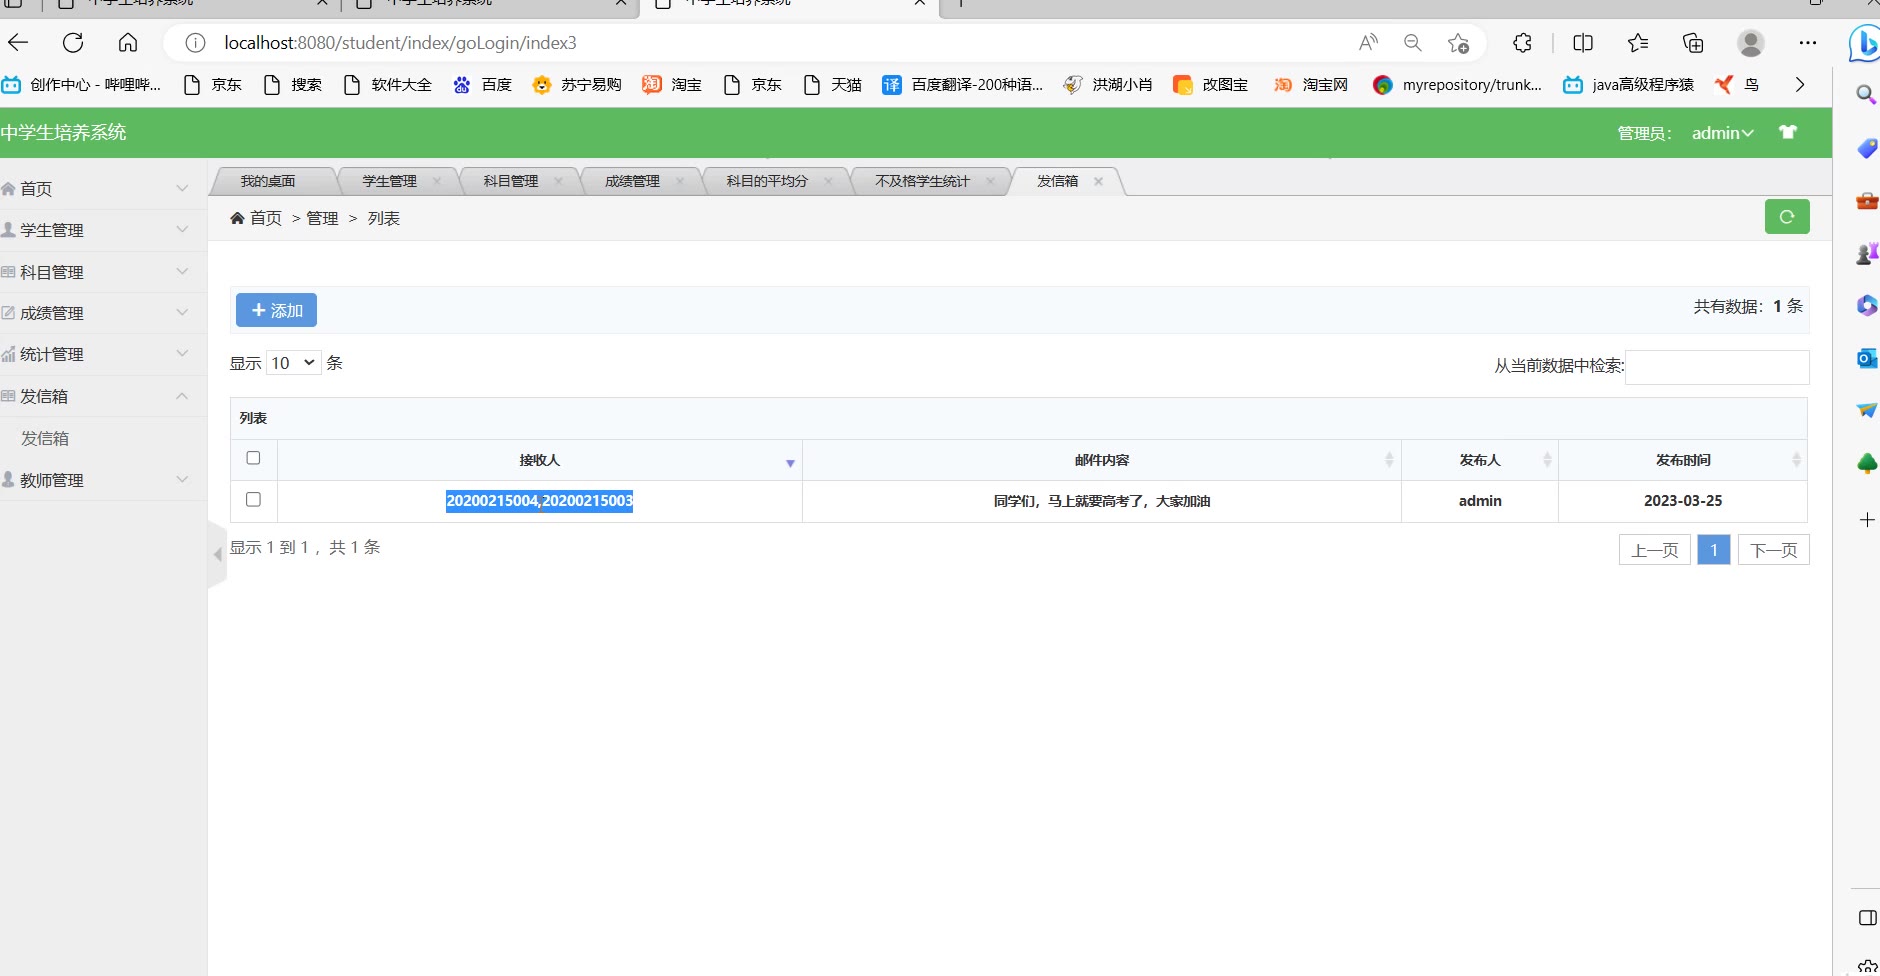Click the browser address bar URL
This screenshot has height=976, width=1880.
[x=400, y=43]
